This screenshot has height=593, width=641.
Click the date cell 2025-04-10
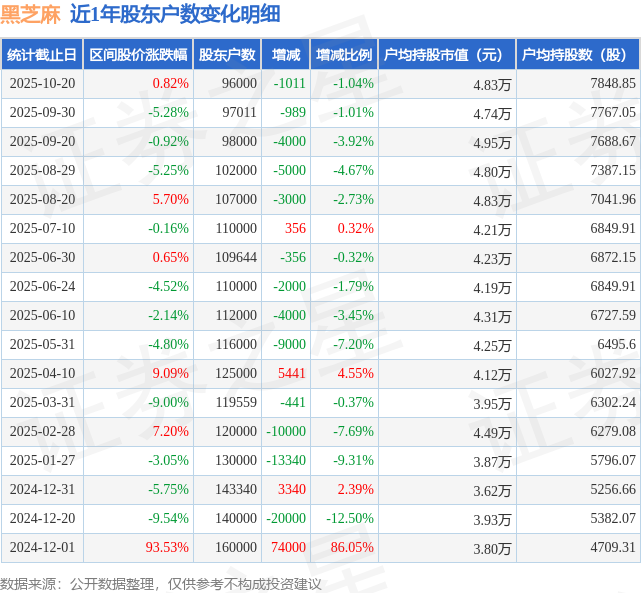point(43,374)
